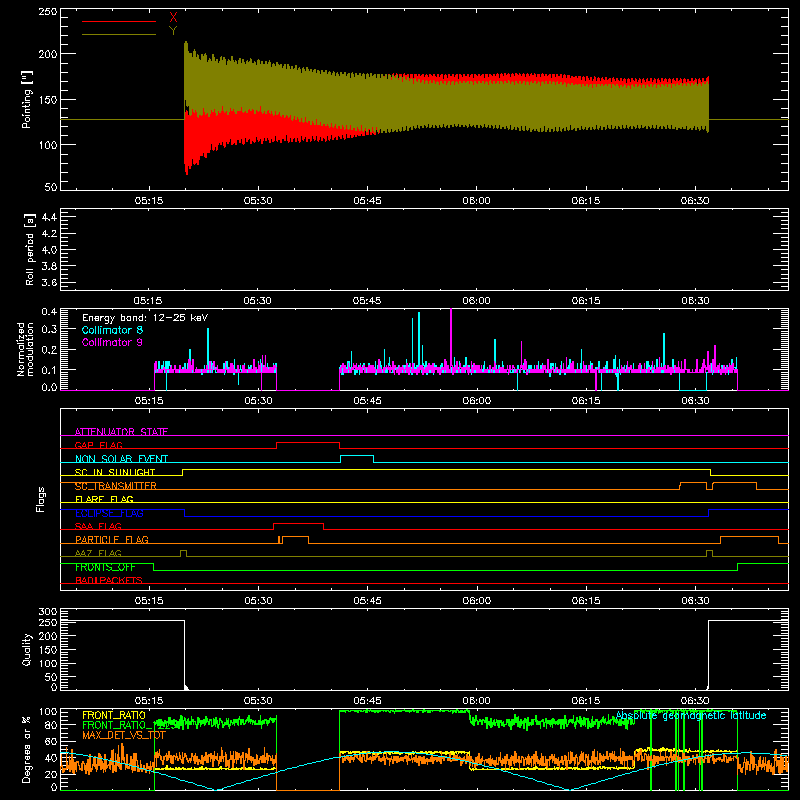The width and height of the screenshot is (800, 800).
Task: Click the red X legend line
Action: (119, 21)
